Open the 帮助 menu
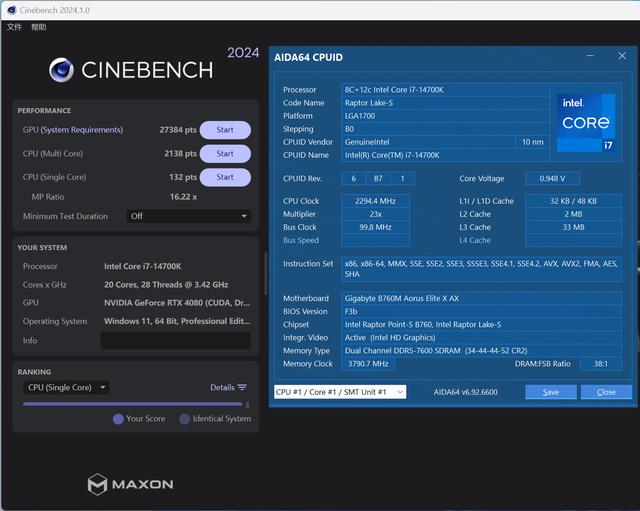The height and width of the screenshot is (511, 640). [x=39, y=27]
